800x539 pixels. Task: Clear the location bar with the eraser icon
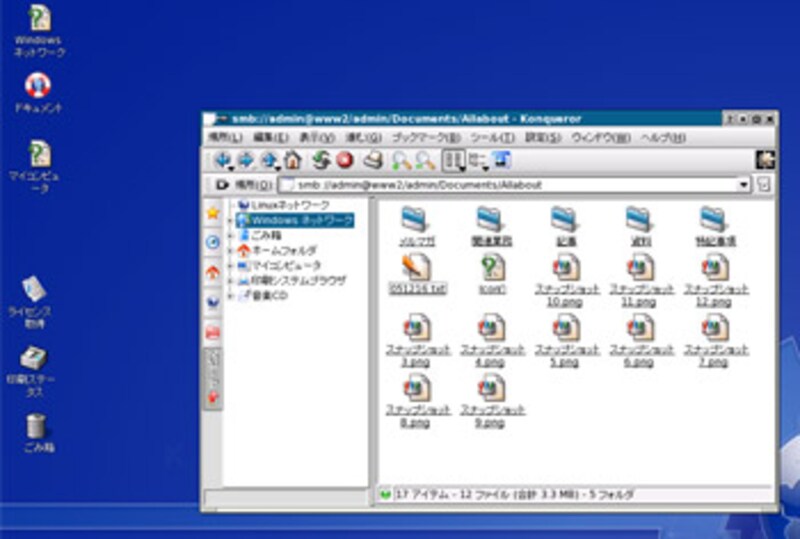click(222, 184)
